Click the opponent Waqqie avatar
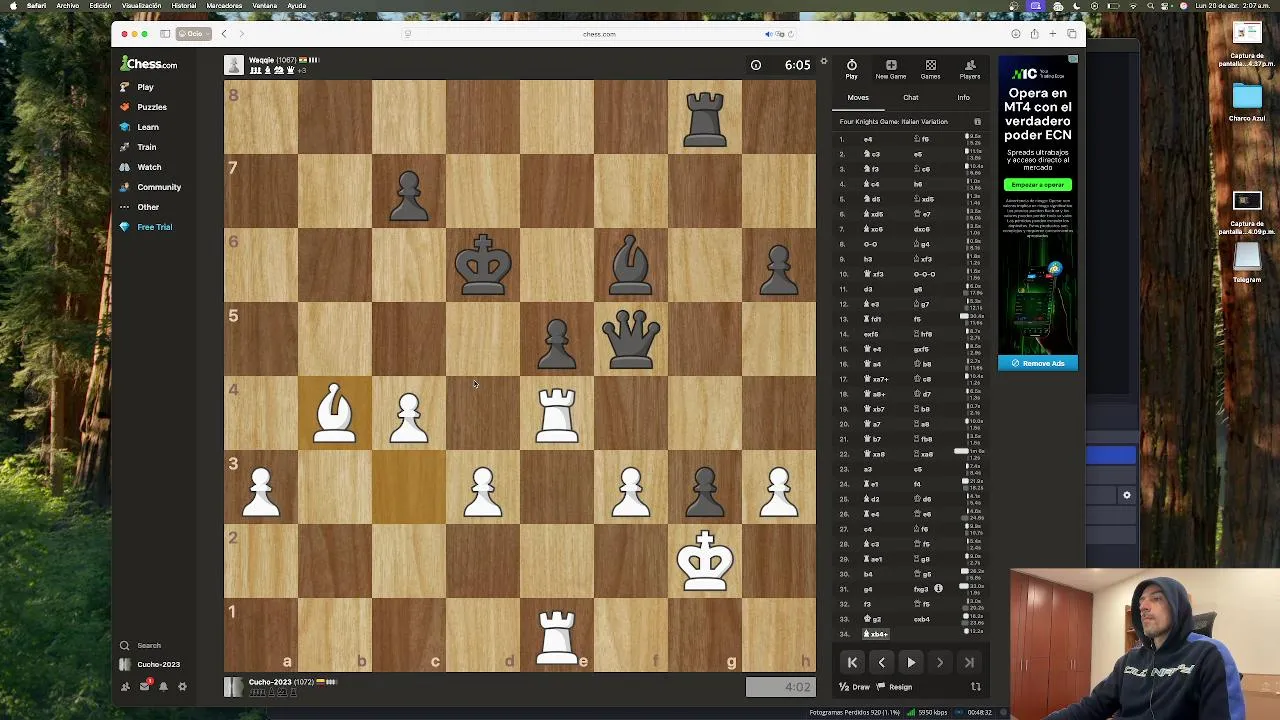This screenshot has width=1280, height=720. click(x=234, y=66)
